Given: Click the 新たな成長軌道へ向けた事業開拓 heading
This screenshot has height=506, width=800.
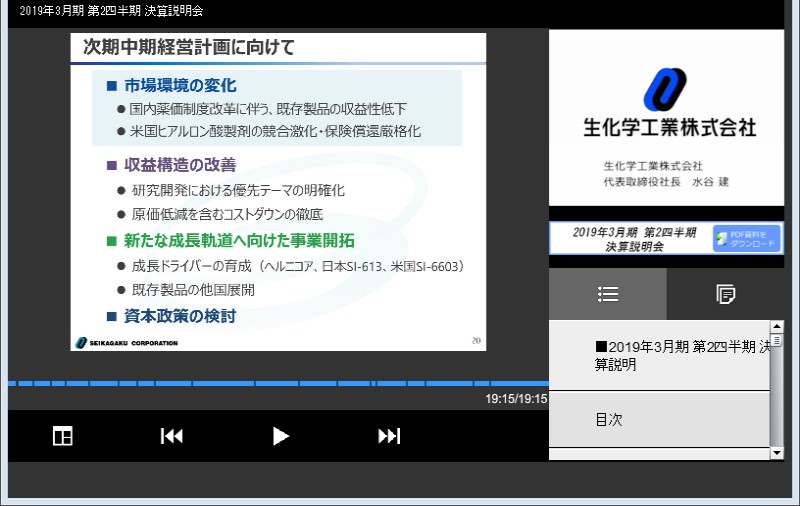Looking at the screenshot, I should pyautogui.click(x=239, y=241).
